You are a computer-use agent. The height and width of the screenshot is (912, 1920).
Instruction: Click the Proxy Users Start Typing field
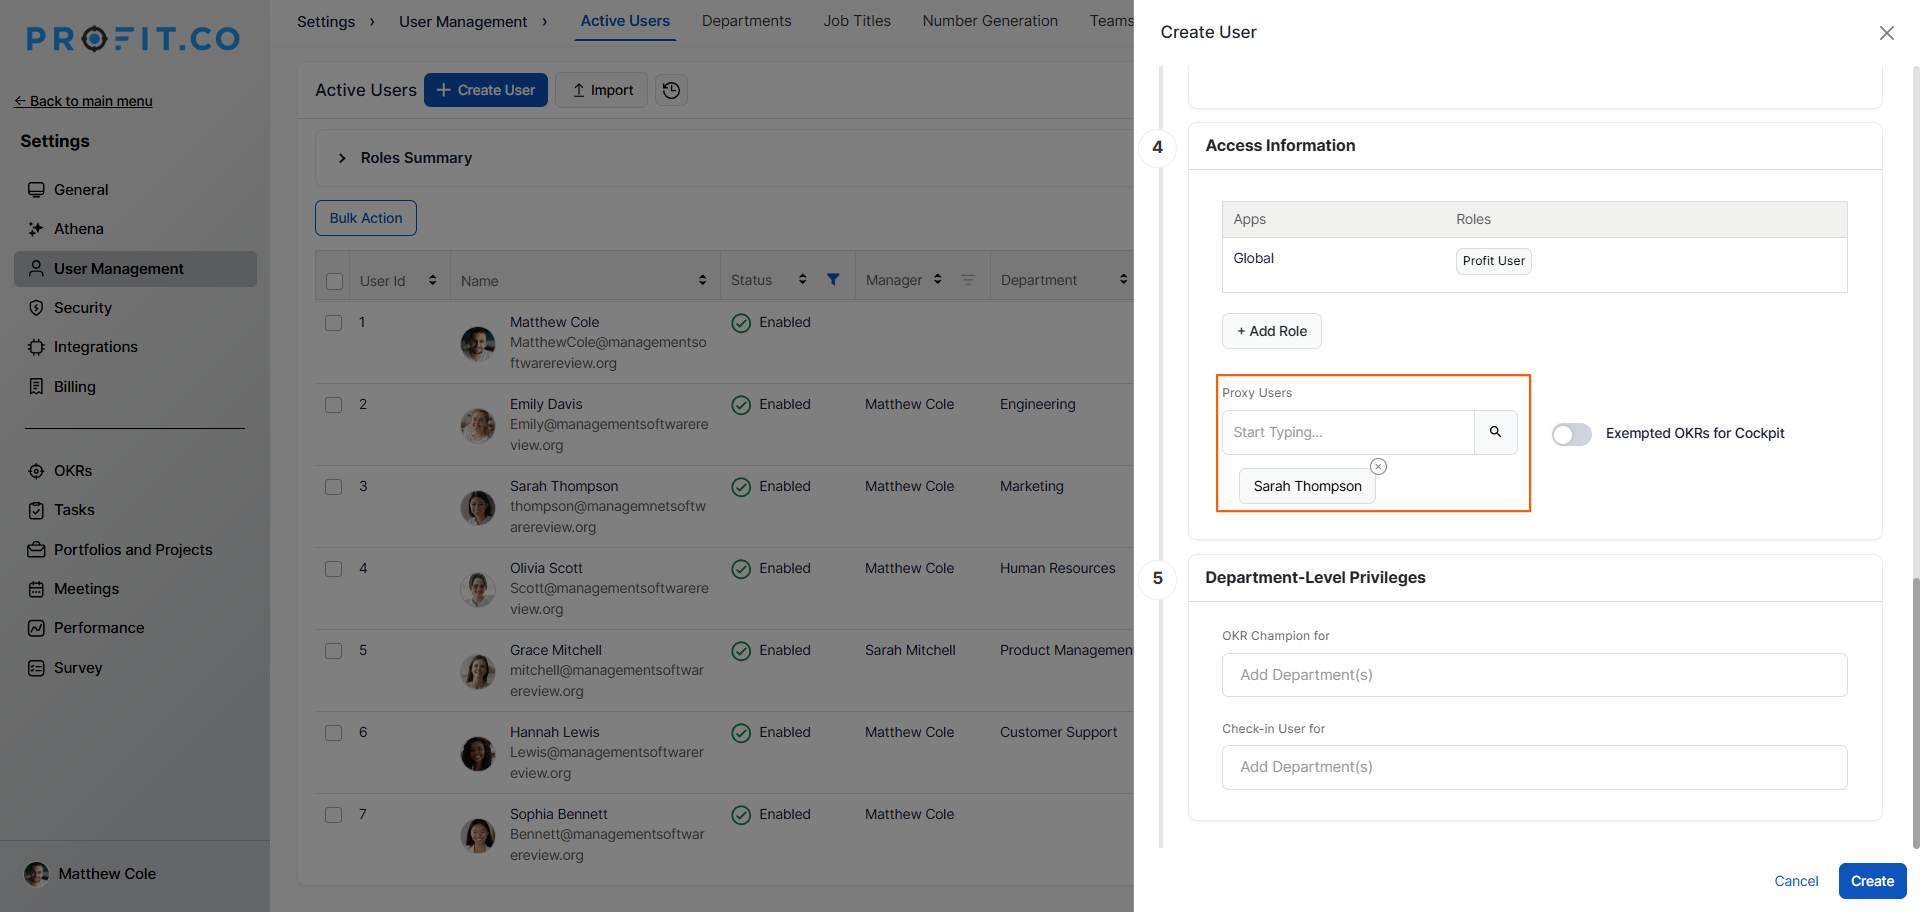(x=1347, y=432)
